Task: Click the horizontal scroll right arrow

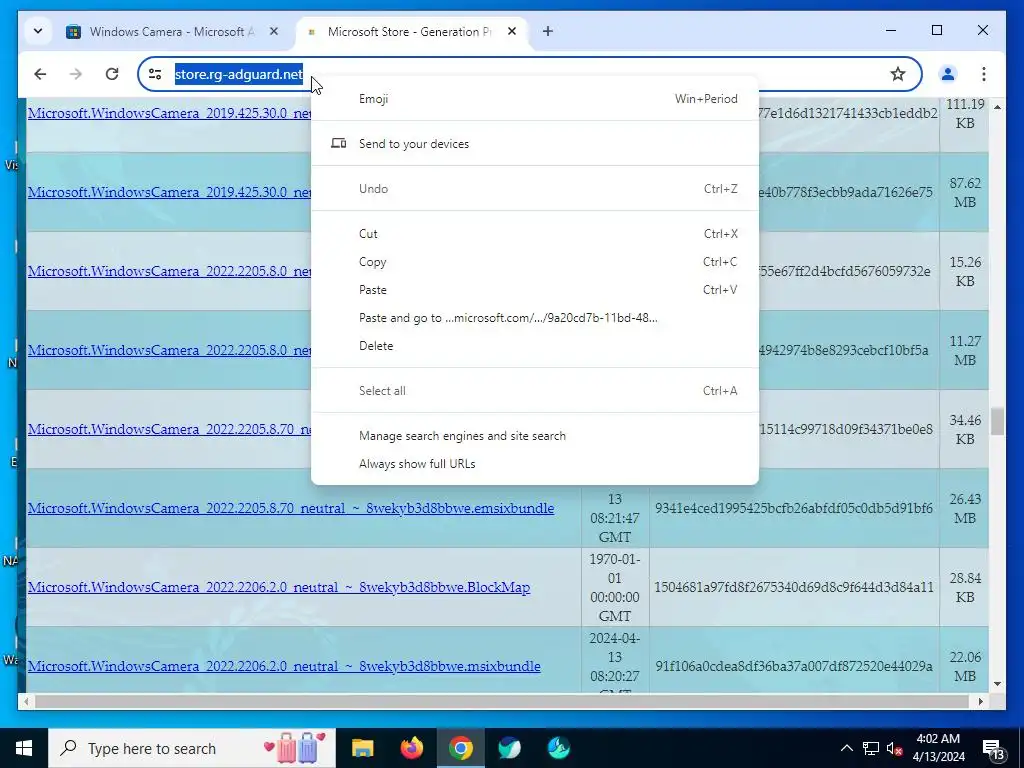Action: pos(980,701)
